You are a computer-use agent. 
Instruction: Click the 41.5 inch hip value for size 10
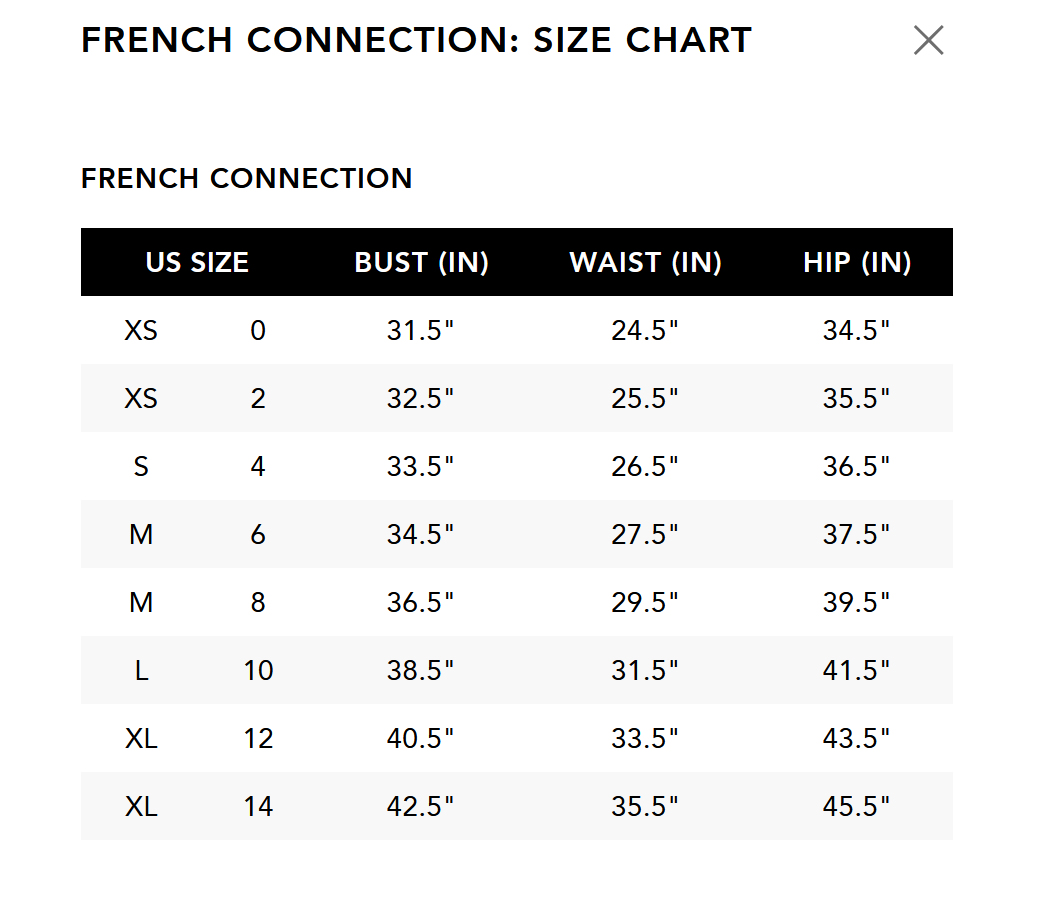click(856, 670)
